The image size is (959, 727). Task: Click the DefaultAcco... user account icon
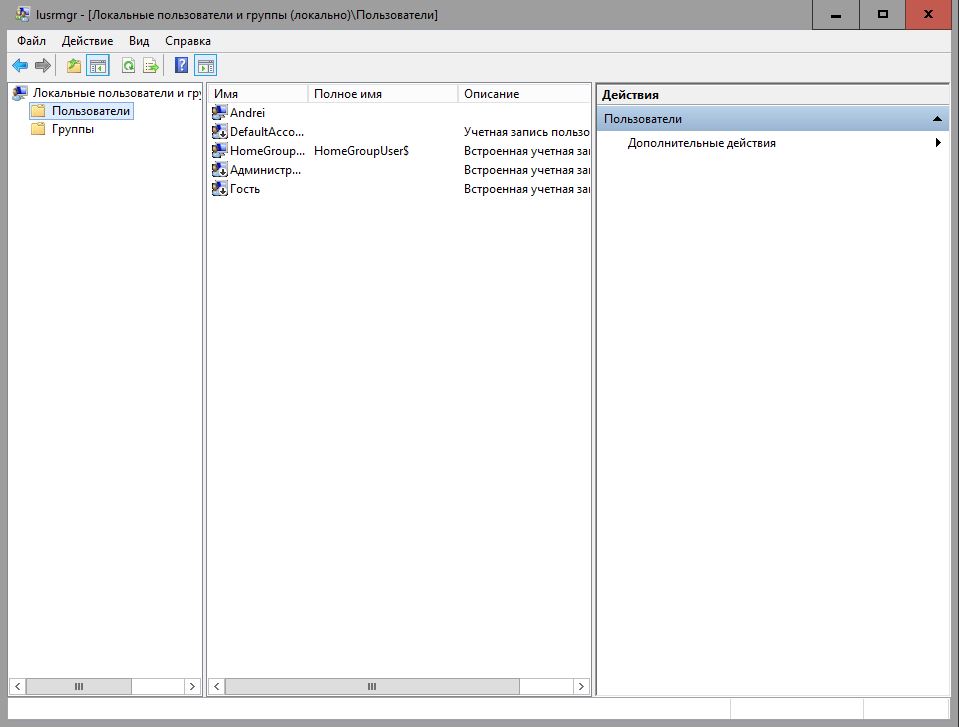point(219,131)
